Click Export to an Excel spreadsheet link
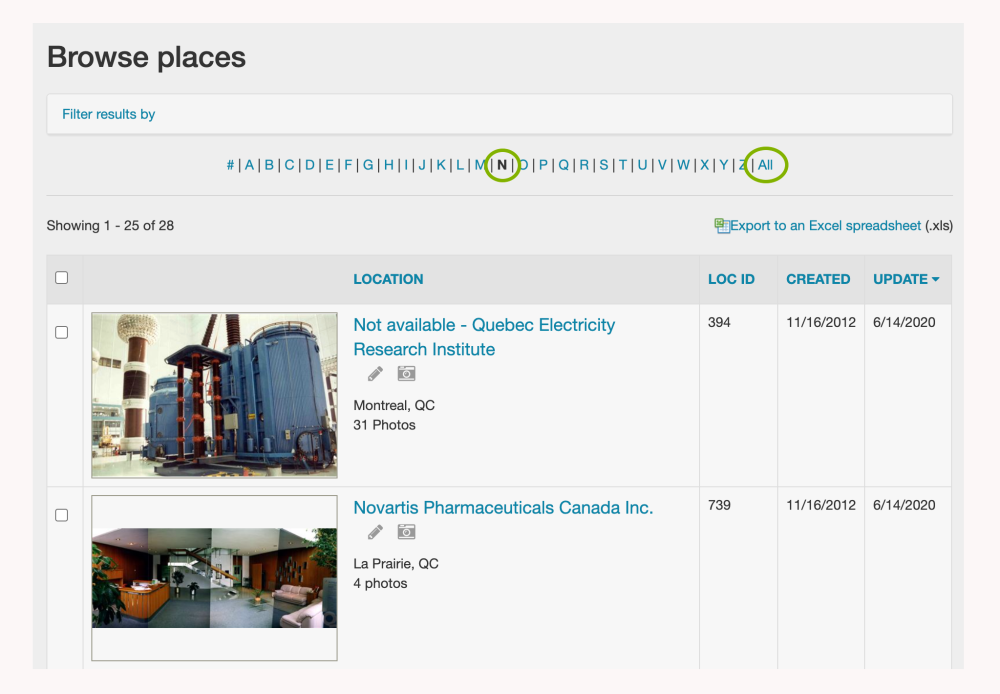The height and width of the screenshot is (694, 1000). coord(825,226)
